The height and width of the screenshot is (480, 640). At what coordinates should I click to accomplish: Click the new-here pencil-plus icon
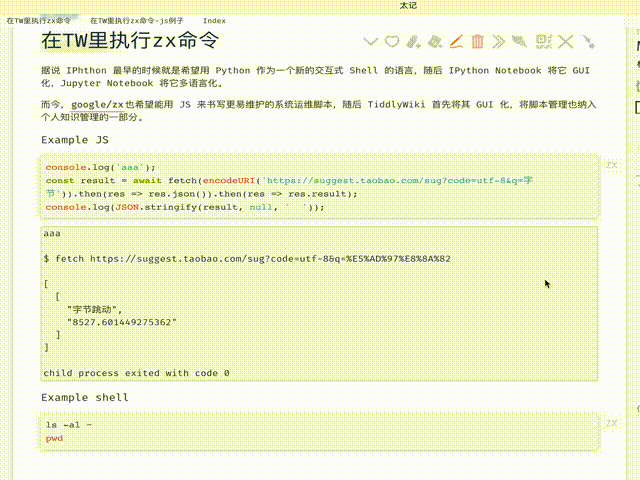click(x=413, y=42)
